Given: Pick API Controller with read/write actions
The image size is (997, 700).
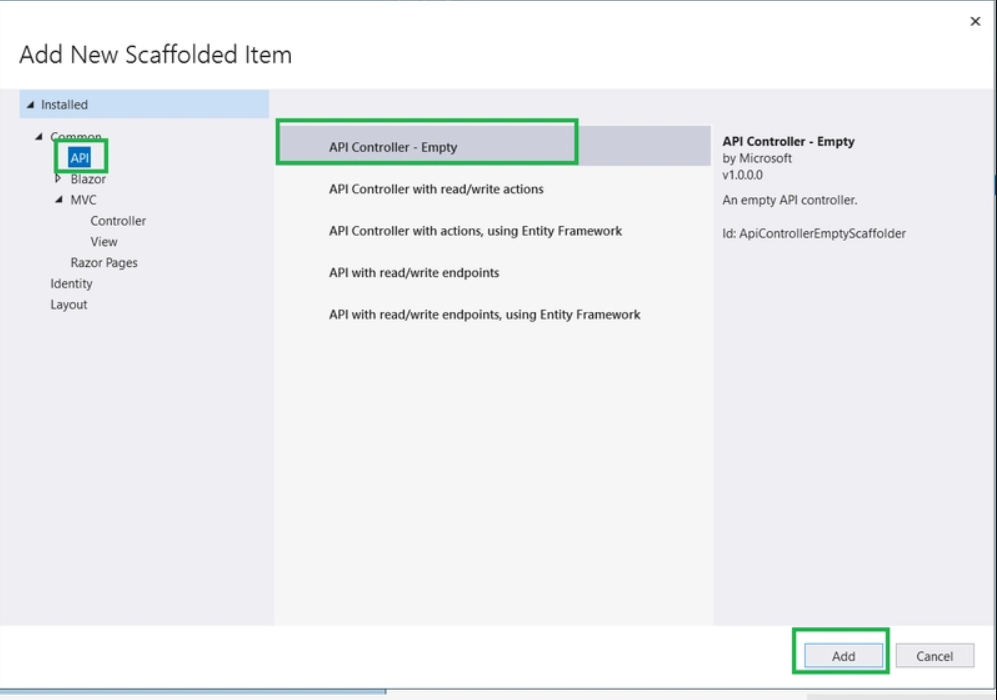Looking at the screenshot, I should [436, 189].
